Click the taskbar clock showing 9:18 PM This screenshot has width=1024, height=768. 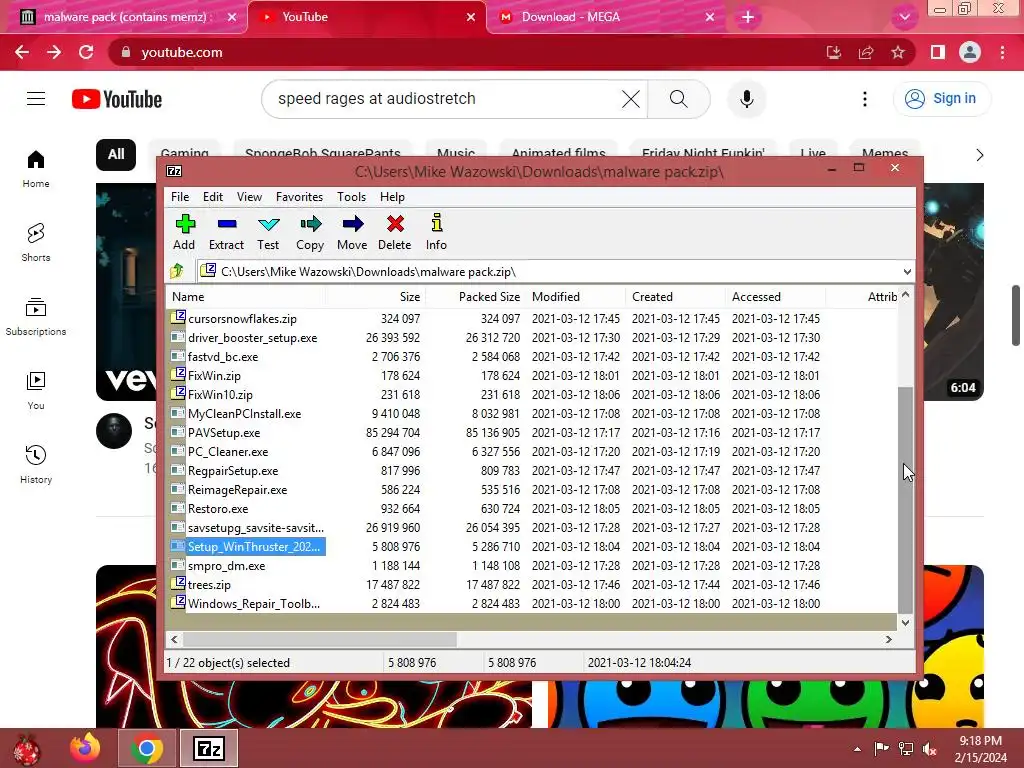(x=980, y=749)
